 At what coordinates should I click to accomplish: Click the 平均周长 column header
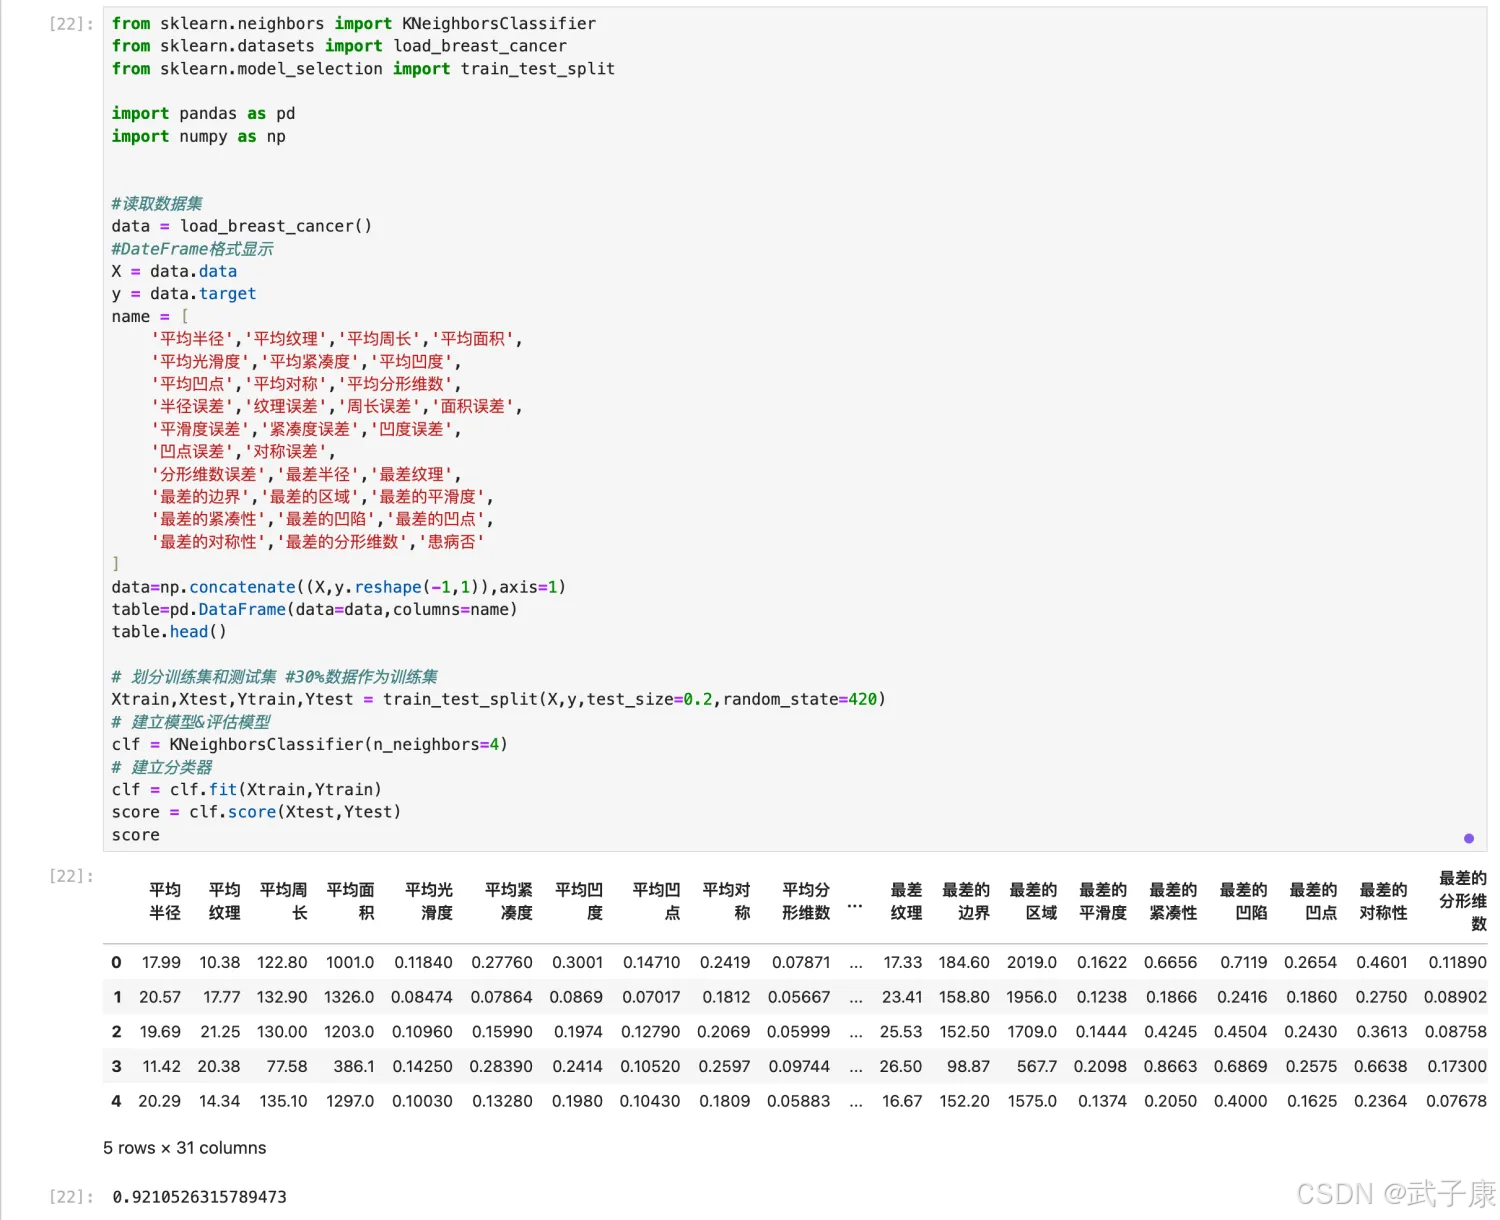coord(284,901)
